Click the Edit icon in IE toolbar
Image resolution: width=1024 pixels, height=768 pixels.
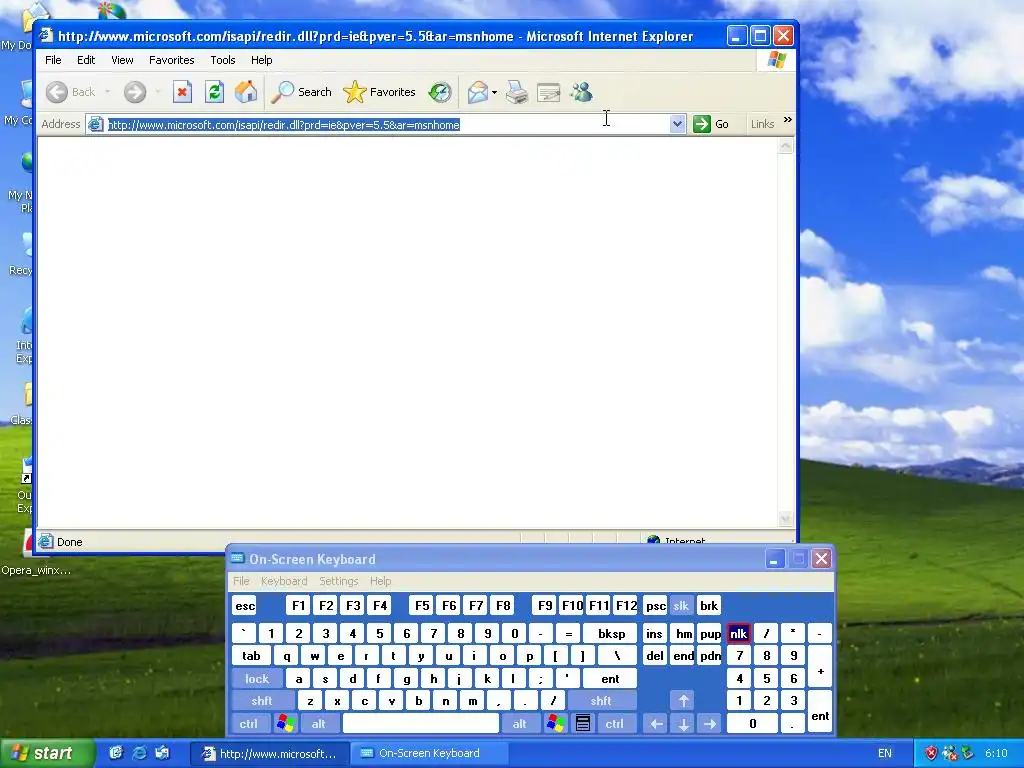(549, 92)
